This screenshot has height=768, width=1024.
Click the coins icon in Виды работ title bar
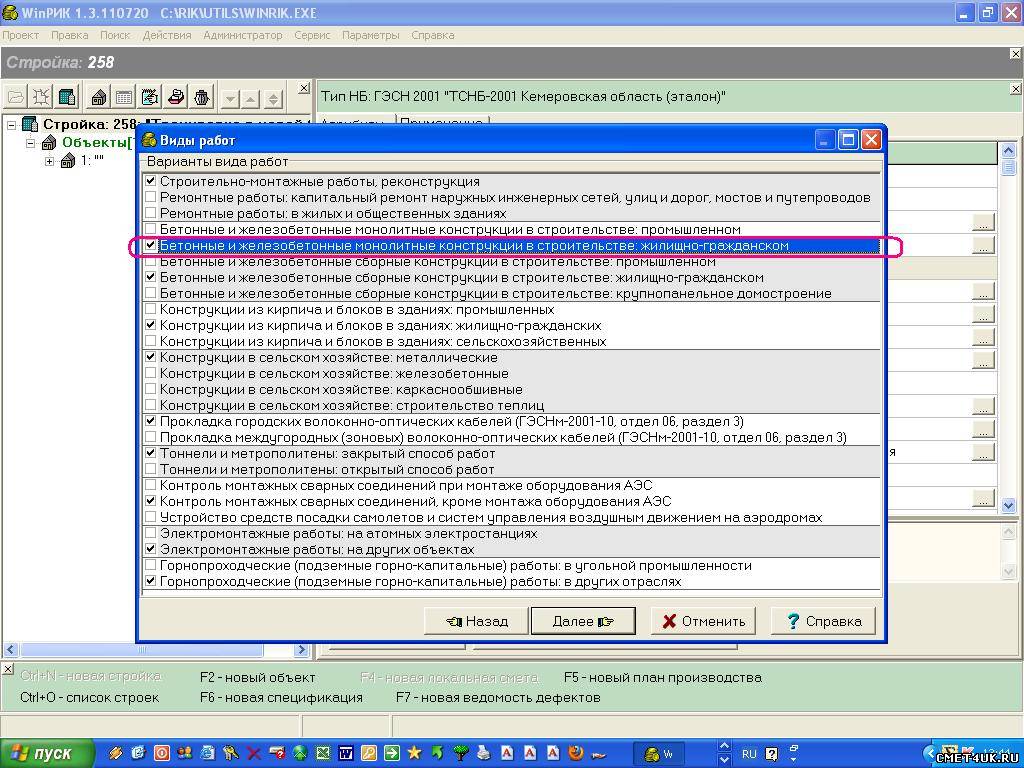click(150, 140)
